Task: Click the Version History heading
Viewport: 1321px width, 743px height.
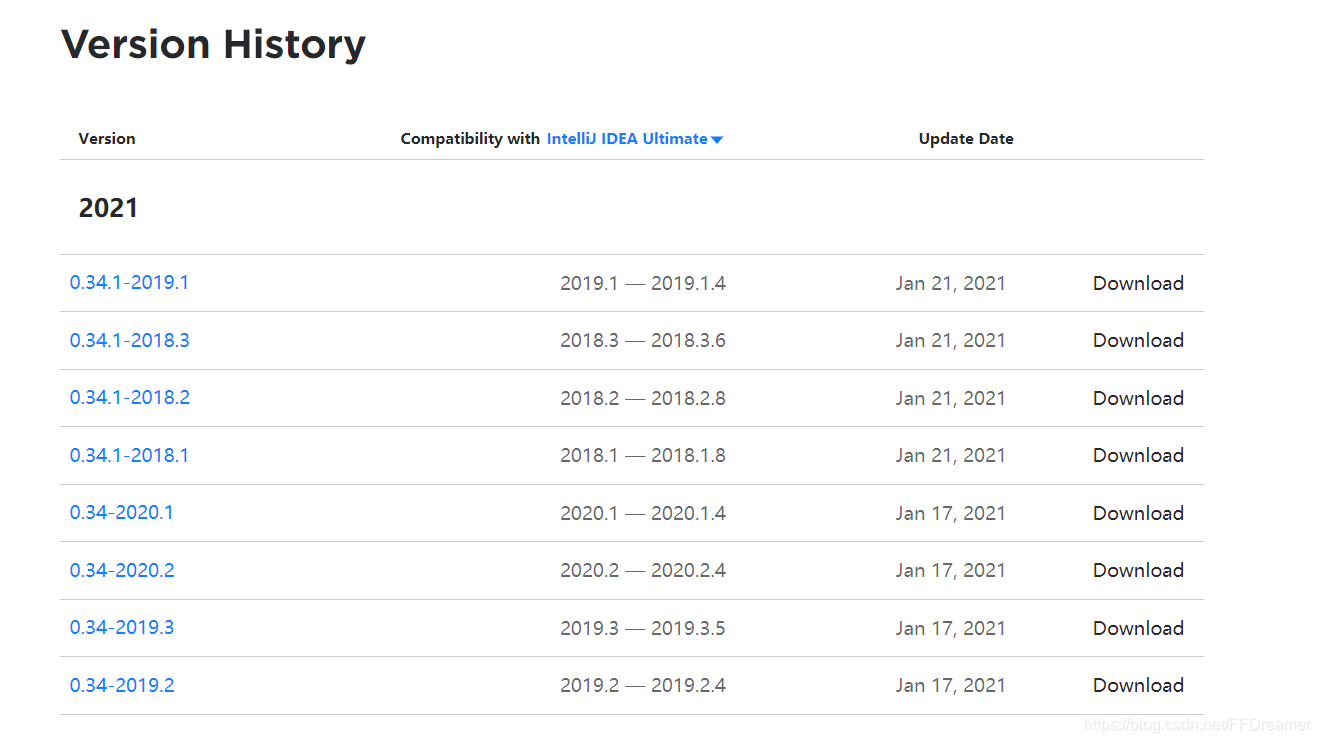Action: [x=213, y=45]
